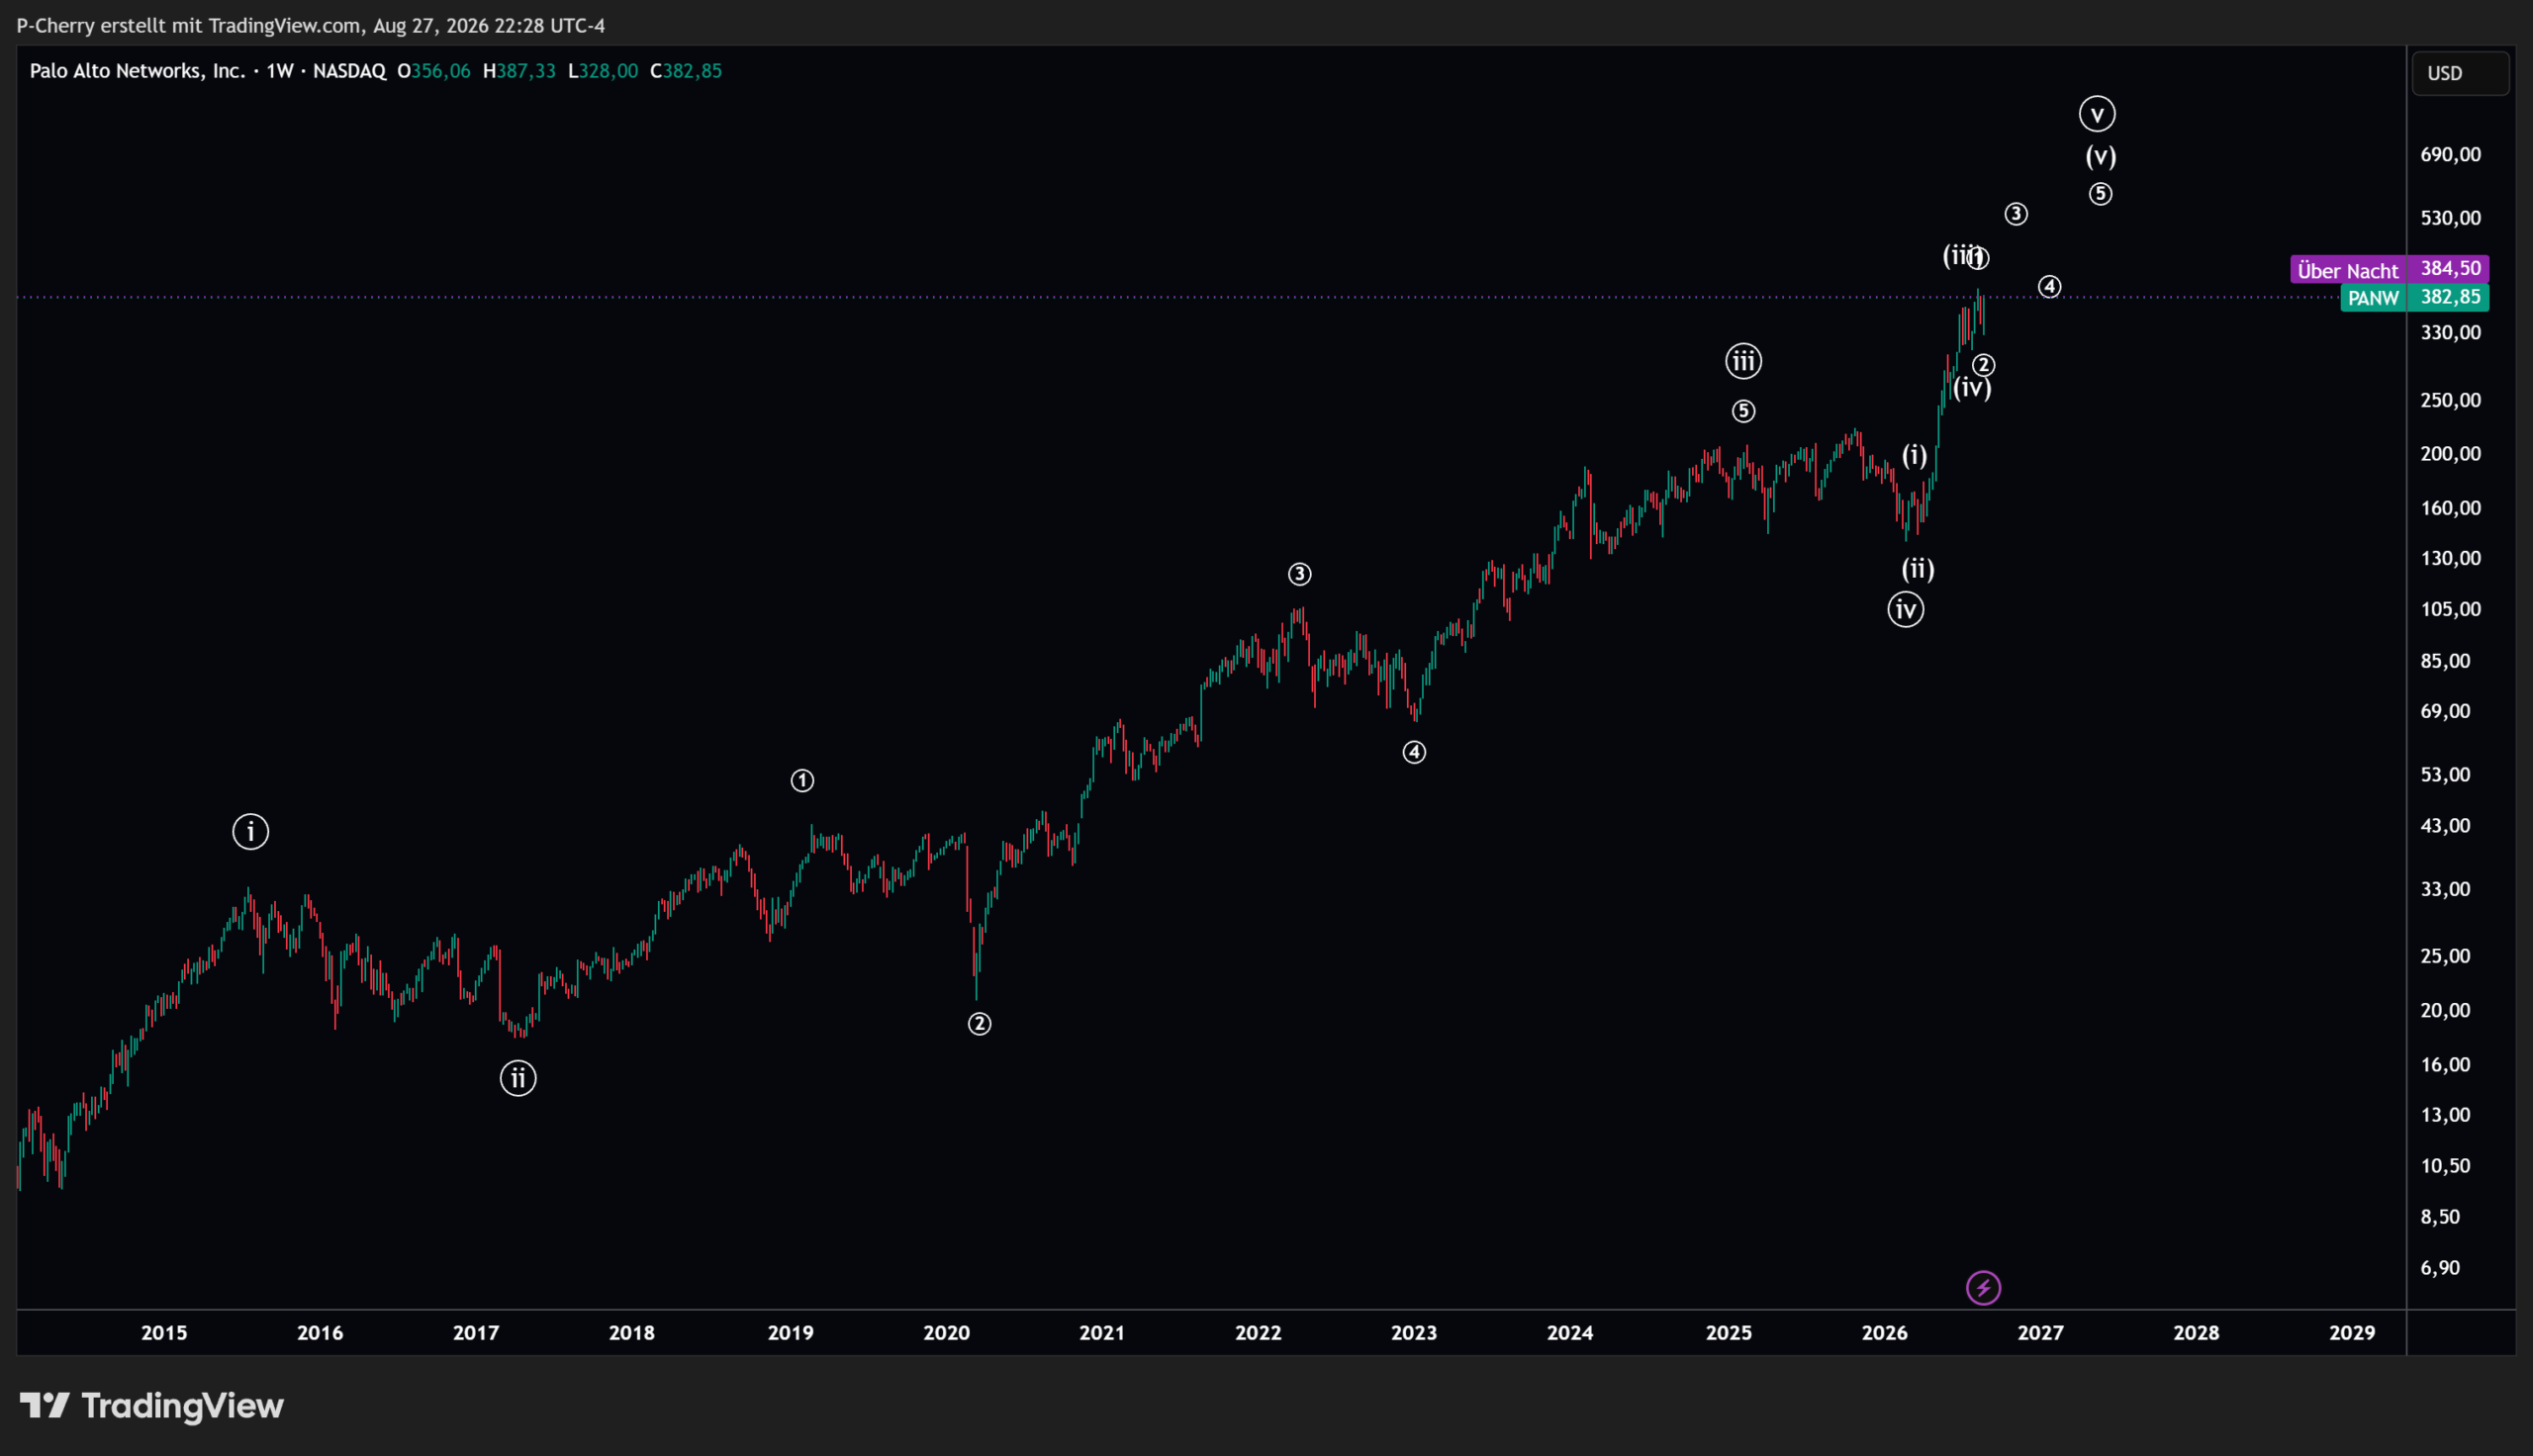The image size is (2533, 1456).
Task: Click the purple lightning bolt event icon
Action: tap(1984, 1288)
